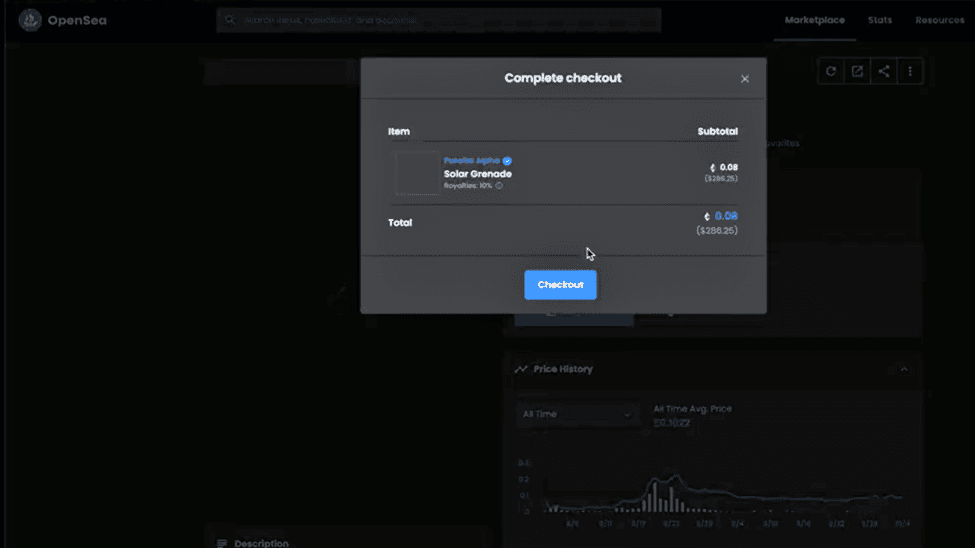Open the Resources menu
975x548 pixels.
(x=940, y=20)
